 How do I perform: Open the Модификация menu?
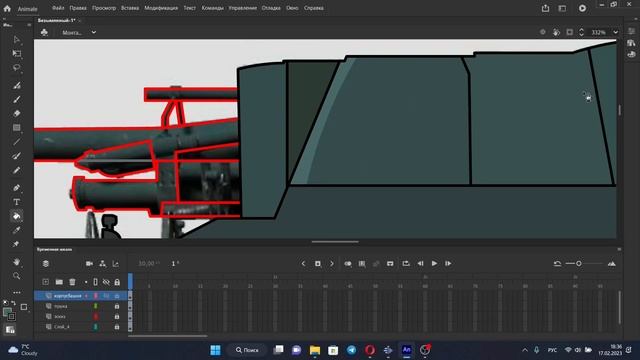161,8
